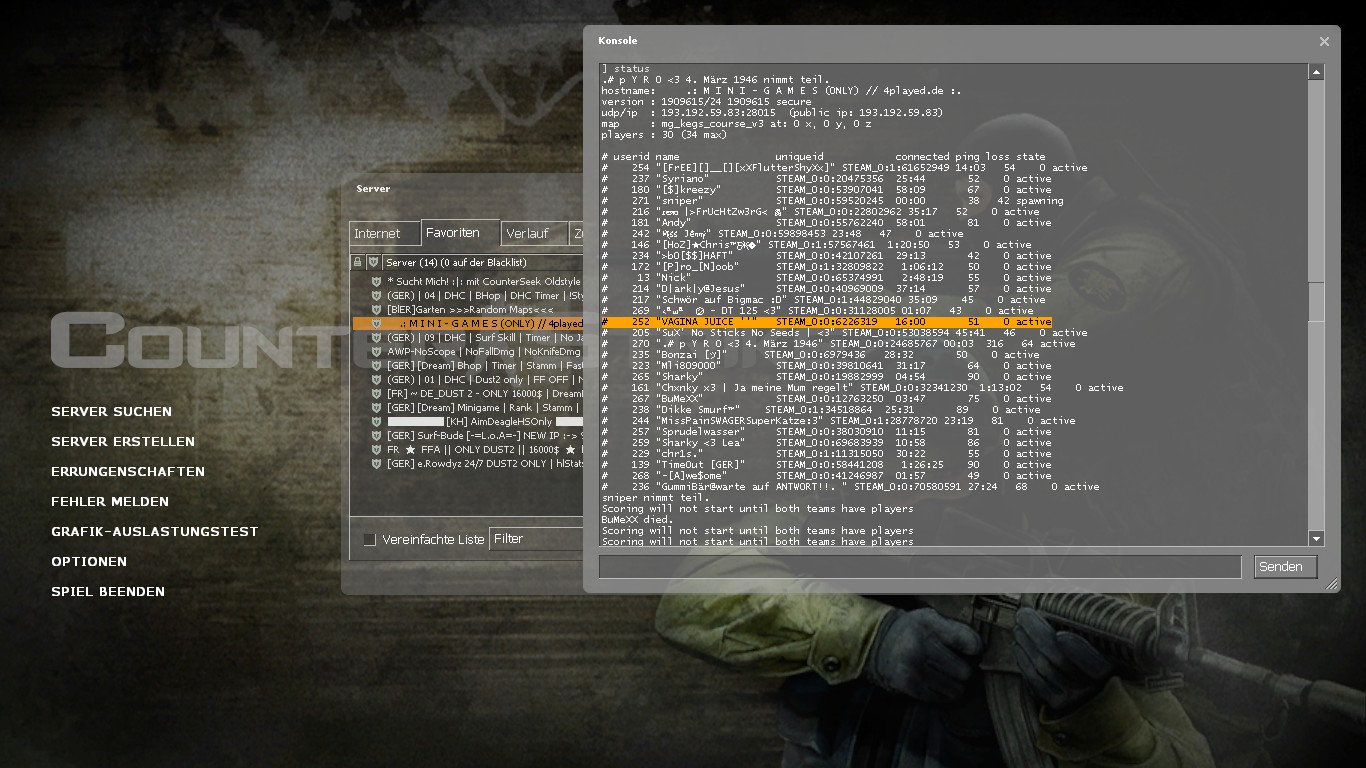Select '[GER] [Dream] Bhop | Timer' server
Screen dimensions: 1366x768
468,366
